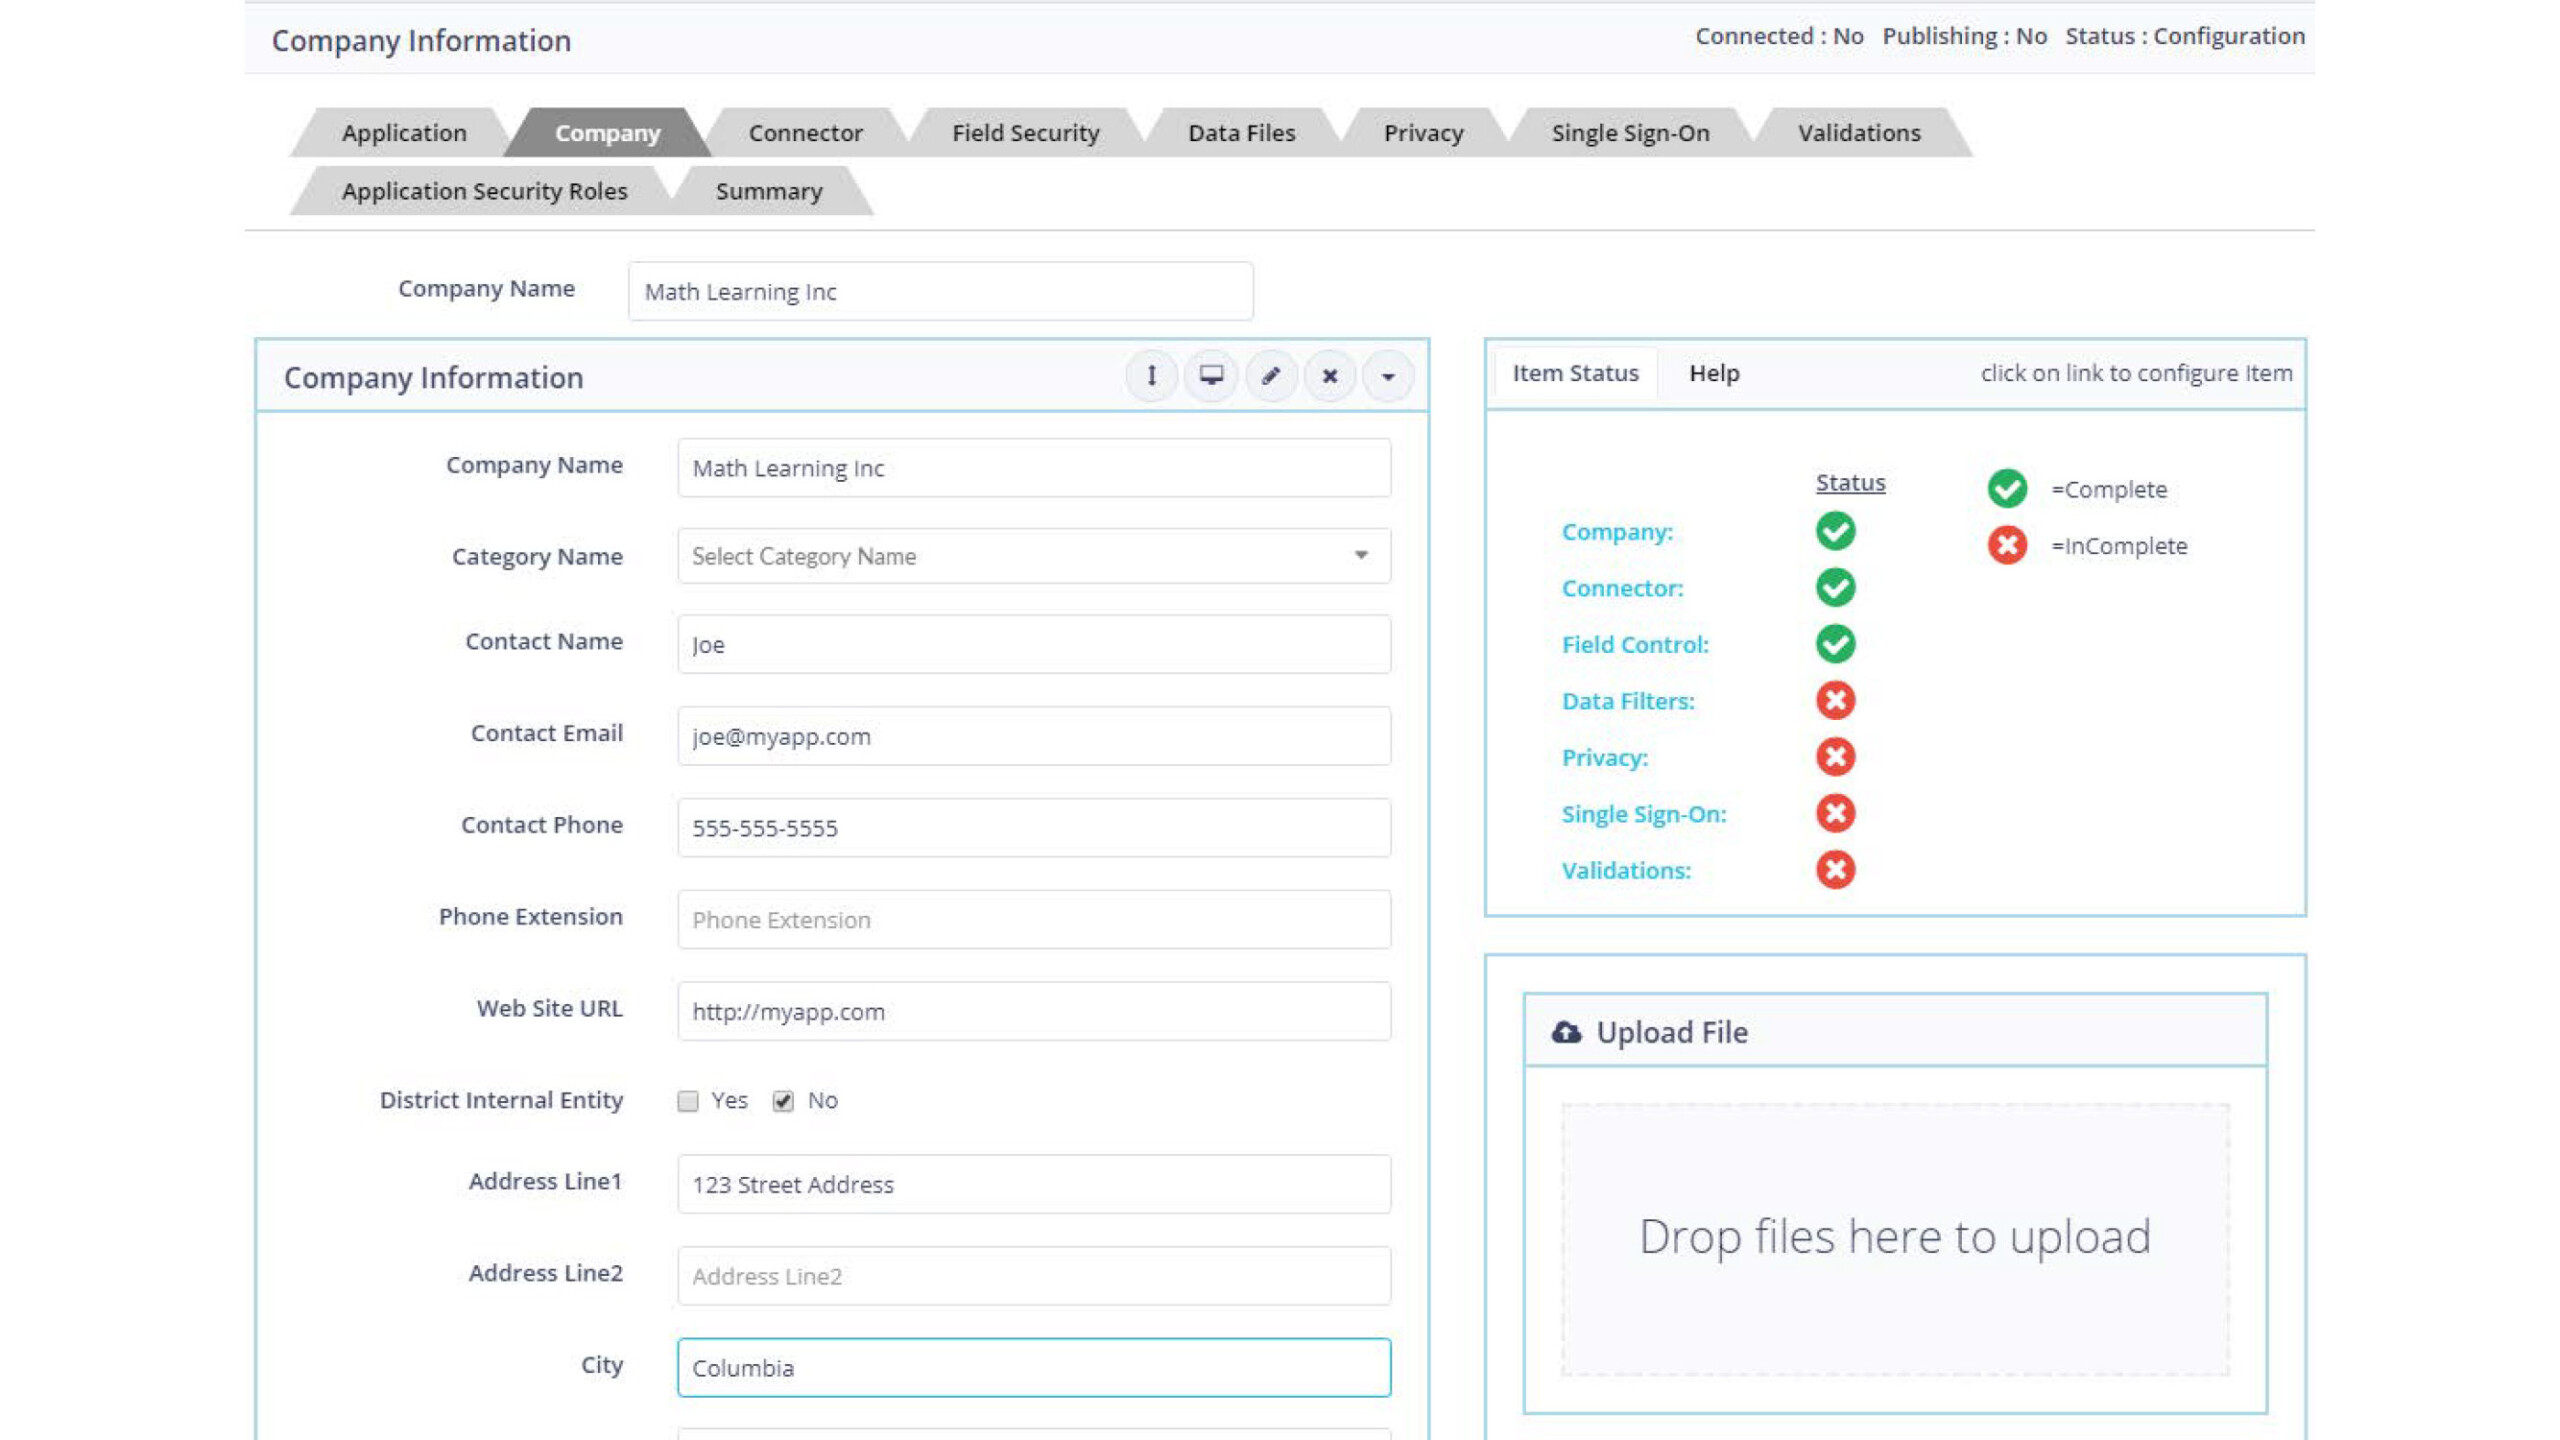The height and width of the screenshot is (1440, 2560).
Task: Click the resize arrows icon in Company Information panel
Action: point(1151,376)
